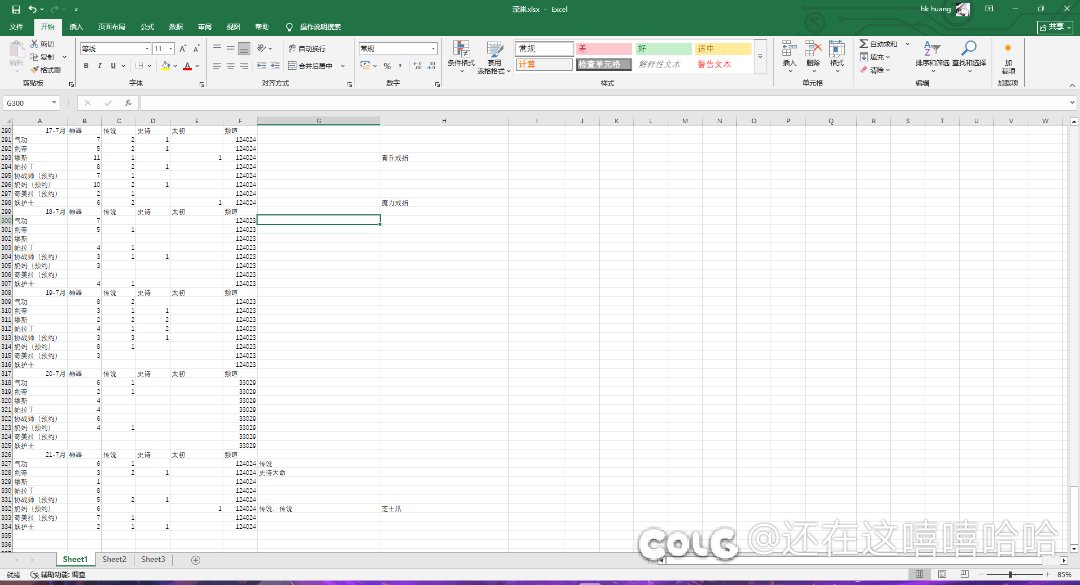Open Tell Me search box
The image size is (1080, 585).
coord(313,27)
